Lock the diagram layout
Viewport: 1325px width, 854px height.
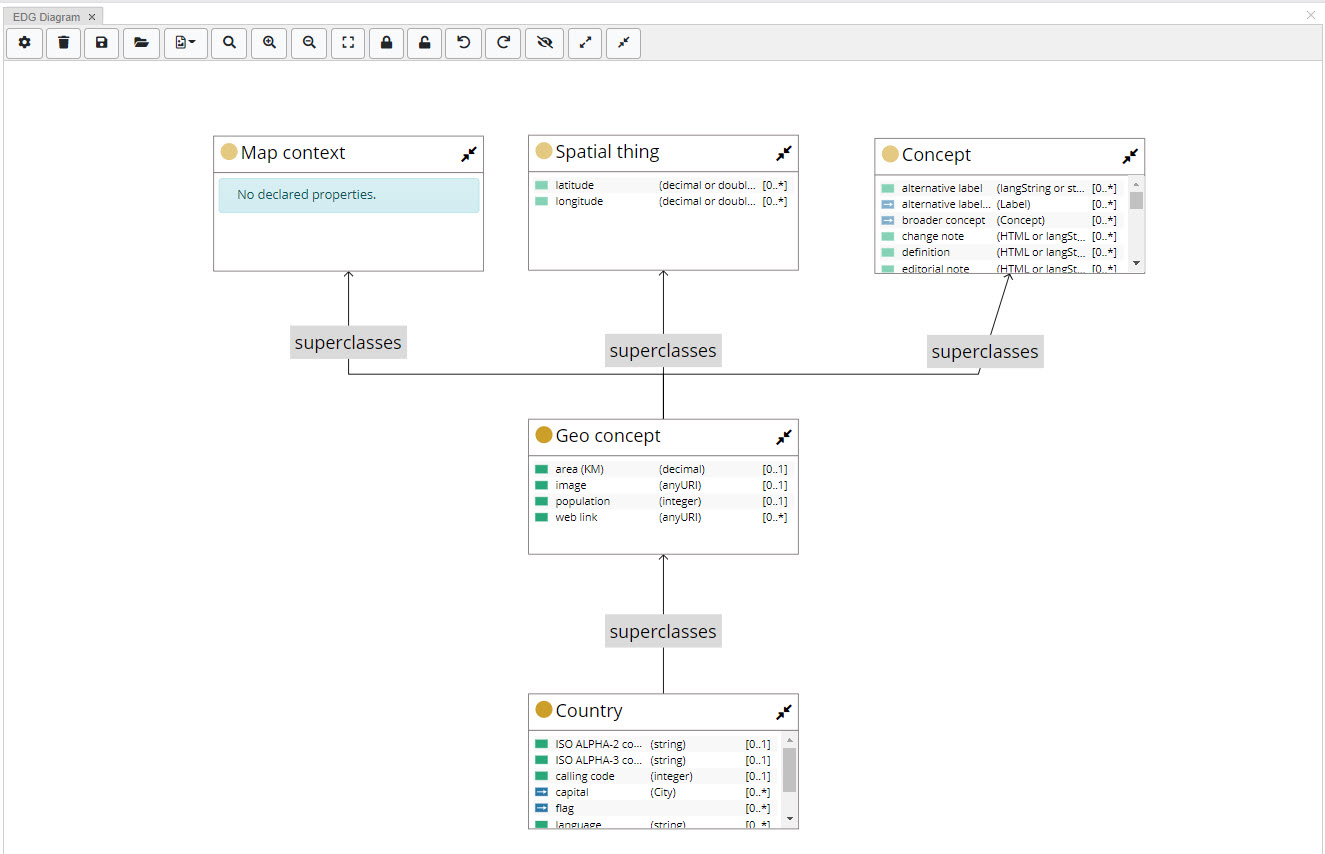(x=386, y=43)
